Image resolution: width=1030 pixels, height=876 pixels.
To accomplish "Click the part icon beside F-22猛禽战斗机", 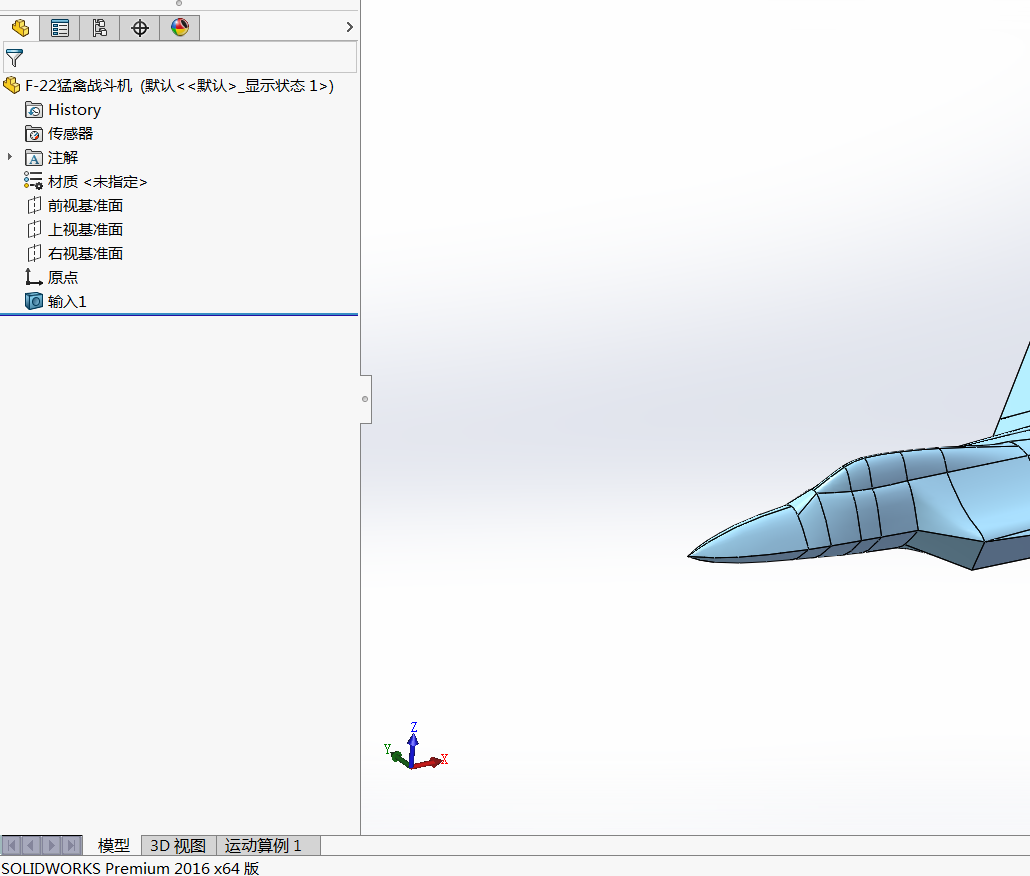I will click(12, 85).
